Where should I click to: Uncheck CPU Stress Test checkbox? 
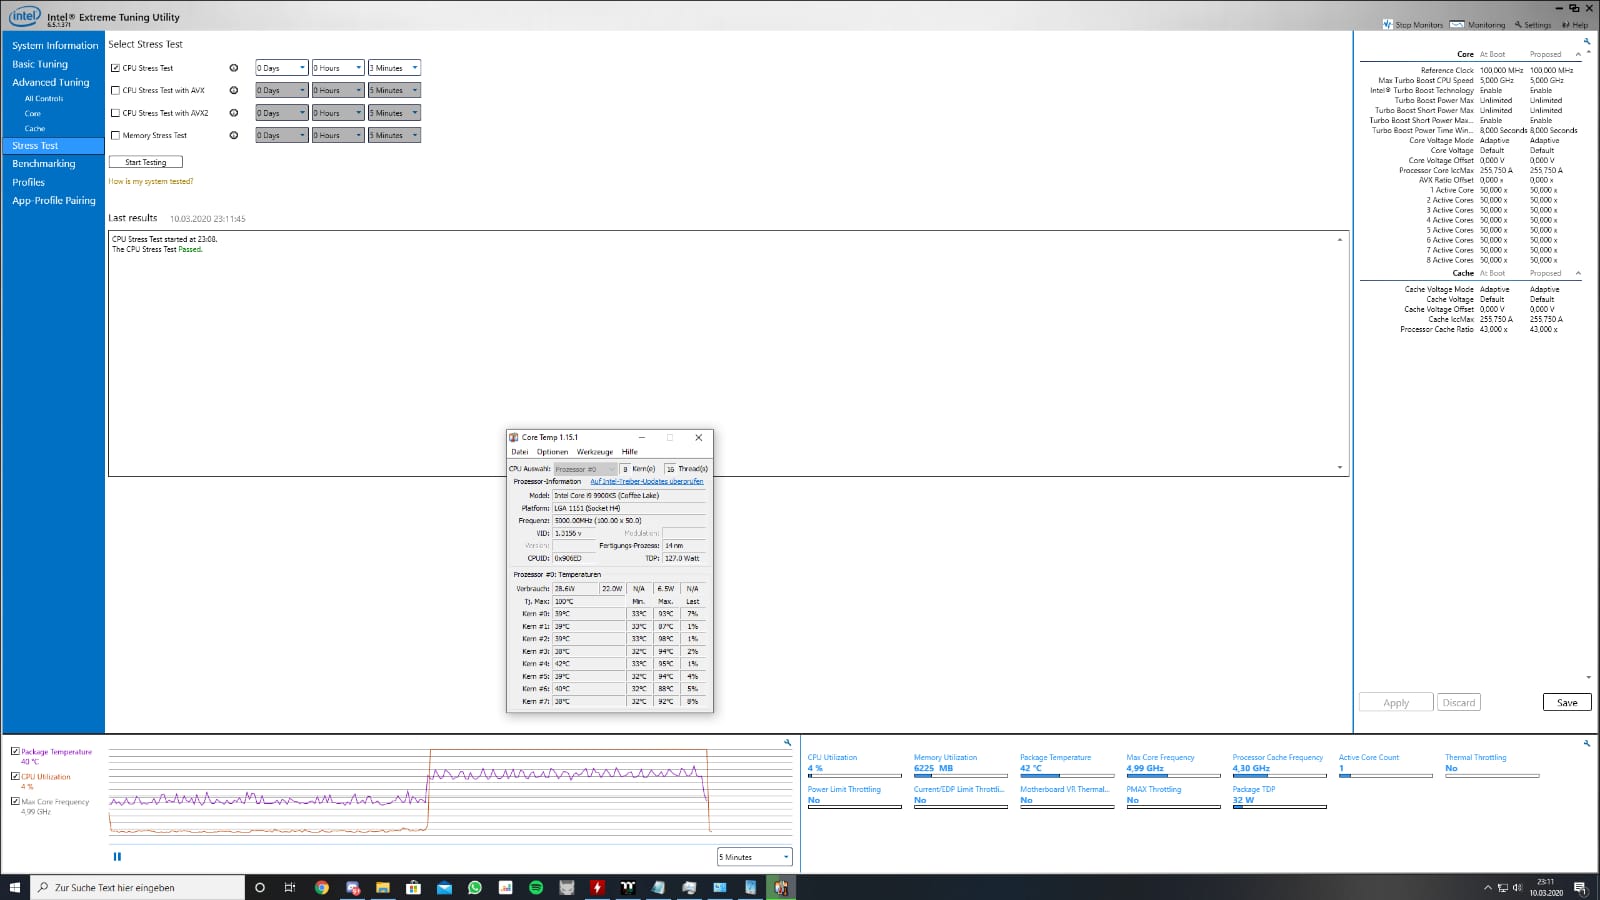point(116,68)
